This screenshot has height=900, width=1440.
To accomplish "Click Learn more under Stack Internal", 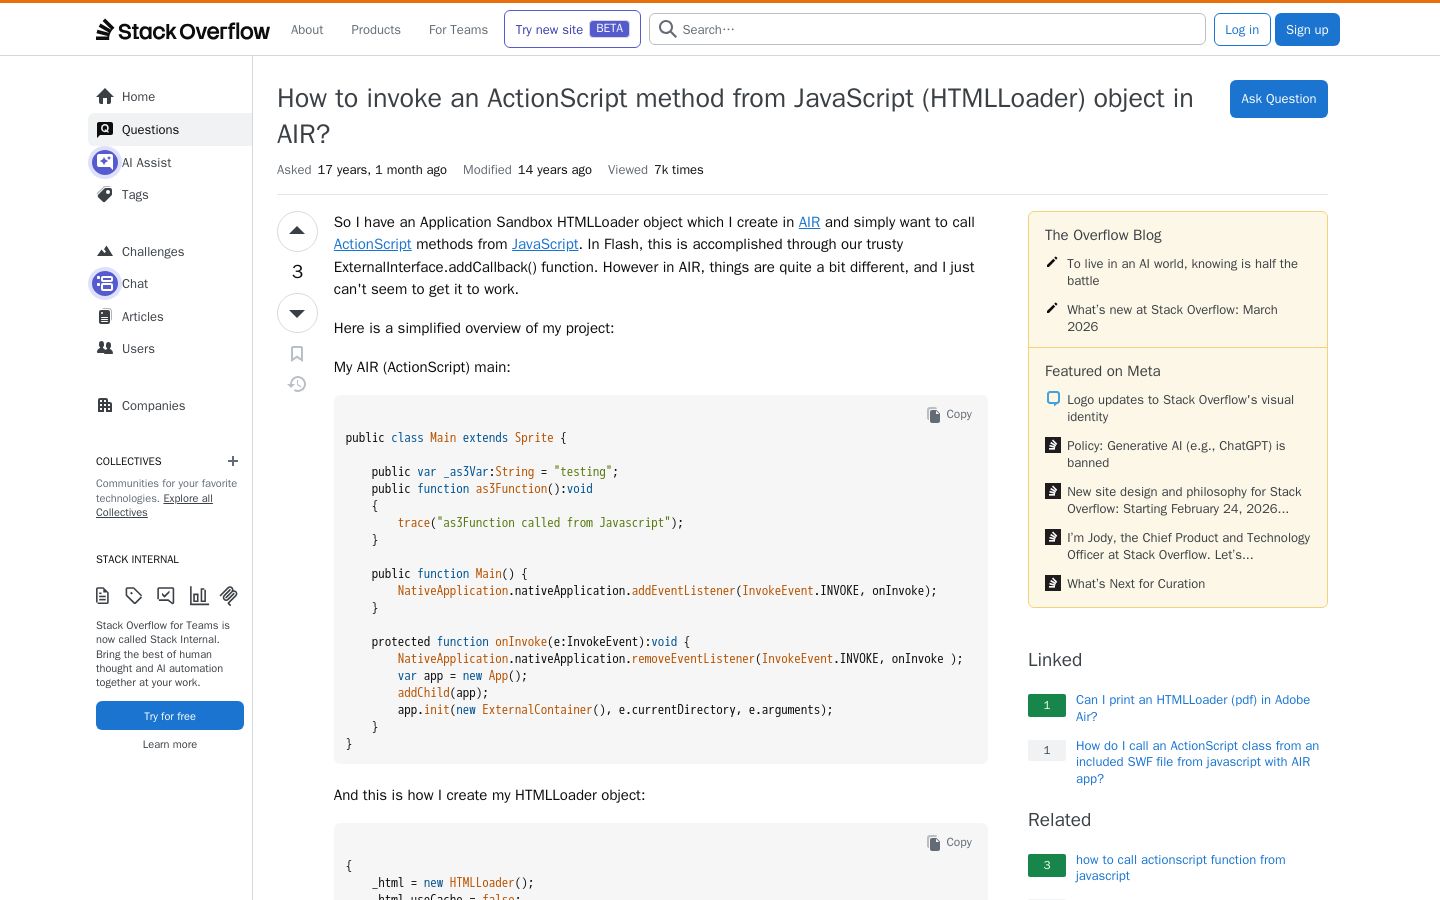I will 170,744.
